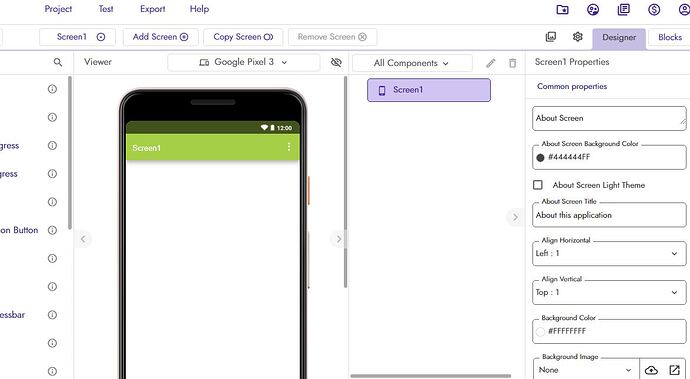Toggle the hidden components eye icon

[x=336, y=63]
